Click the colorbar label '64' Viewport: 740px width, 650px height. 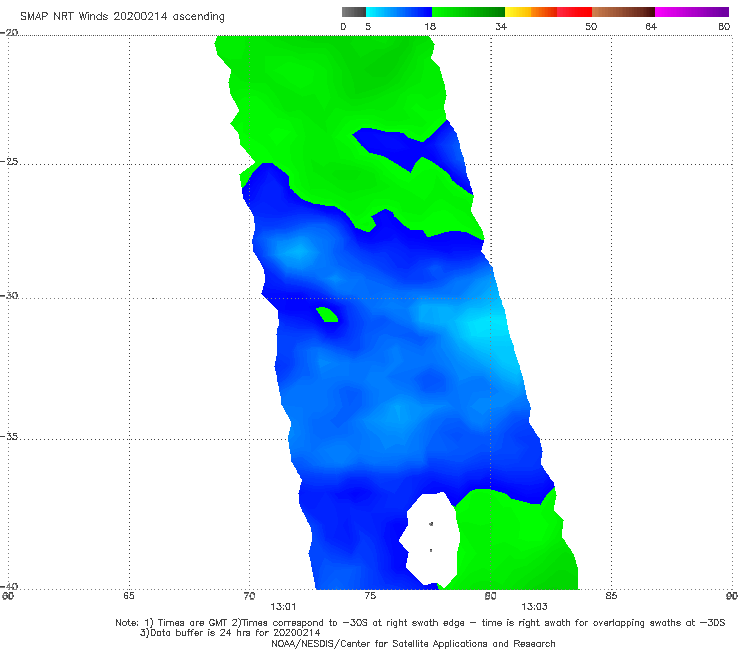pos(651,26)
